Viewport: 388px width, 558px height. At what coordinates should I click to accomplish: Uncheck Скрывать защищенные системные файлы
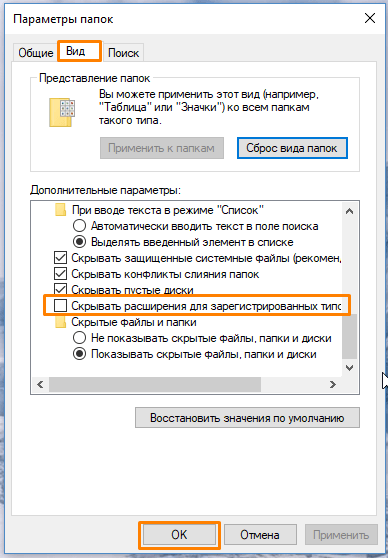tap(60, 258)
